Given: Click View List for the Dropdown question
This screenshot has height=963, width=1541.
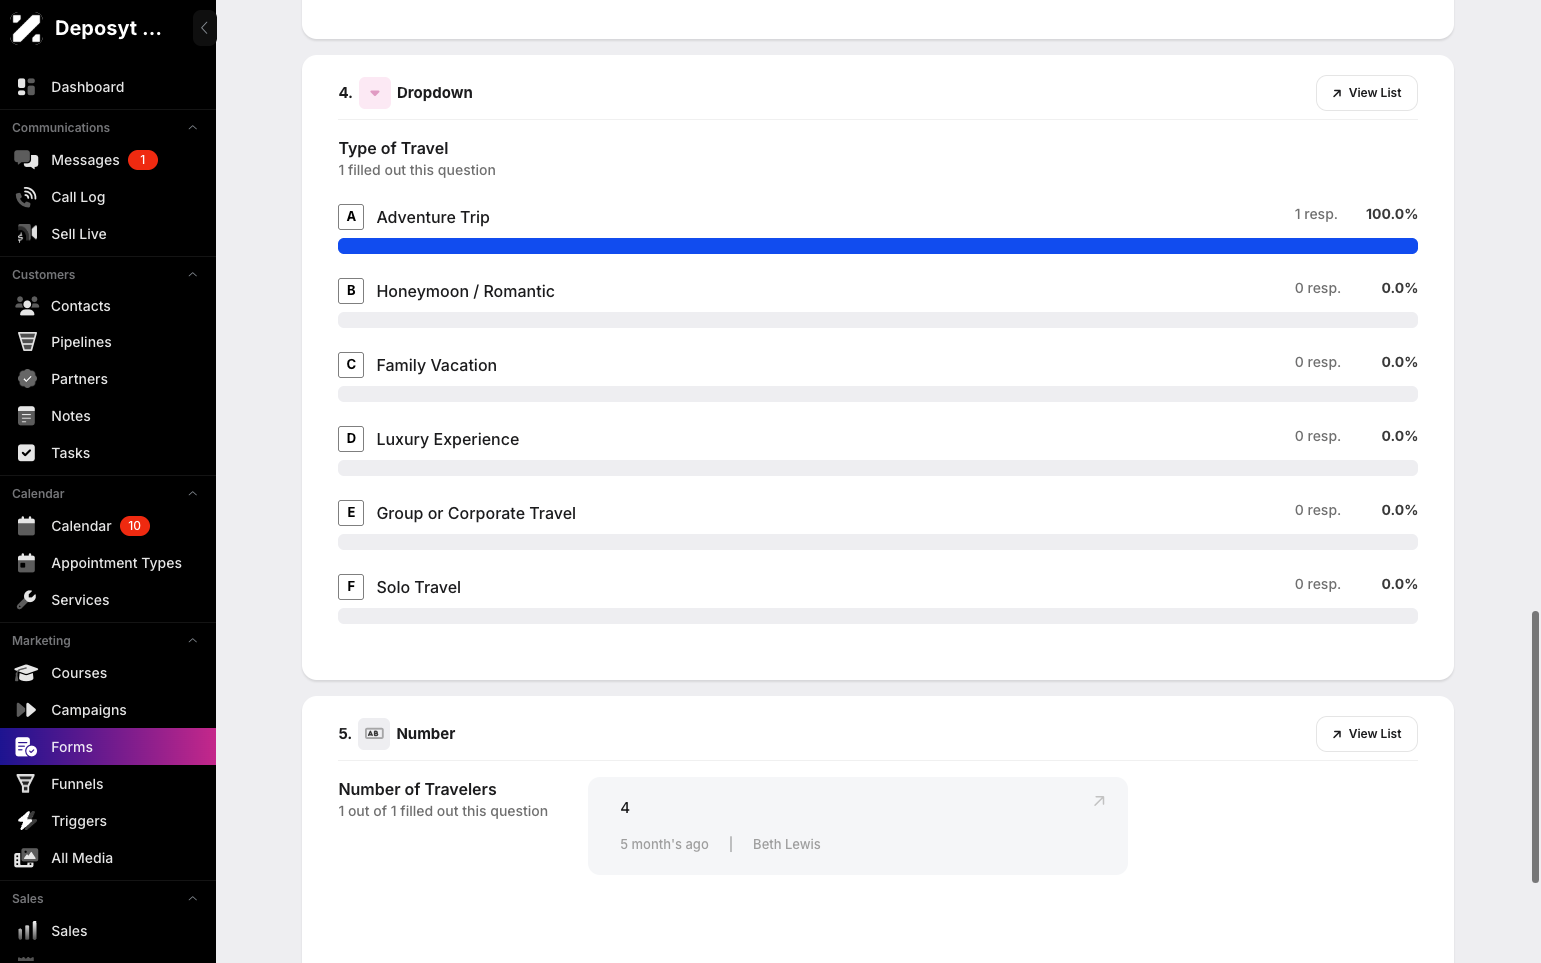Looking at the screenshot, I should click(1366, 93).
